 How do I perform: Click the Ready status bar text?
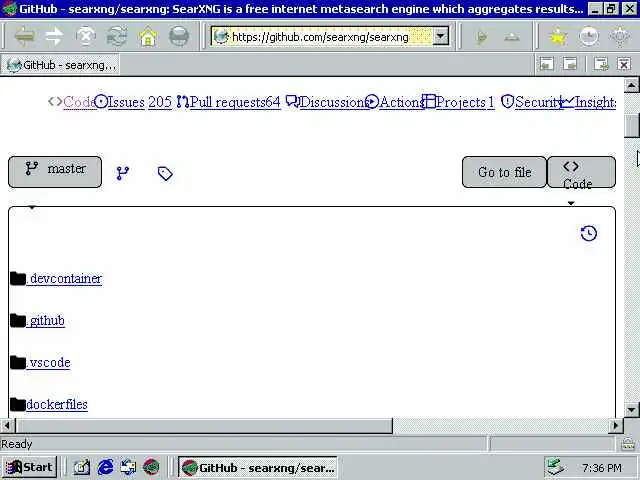(17, 444)
